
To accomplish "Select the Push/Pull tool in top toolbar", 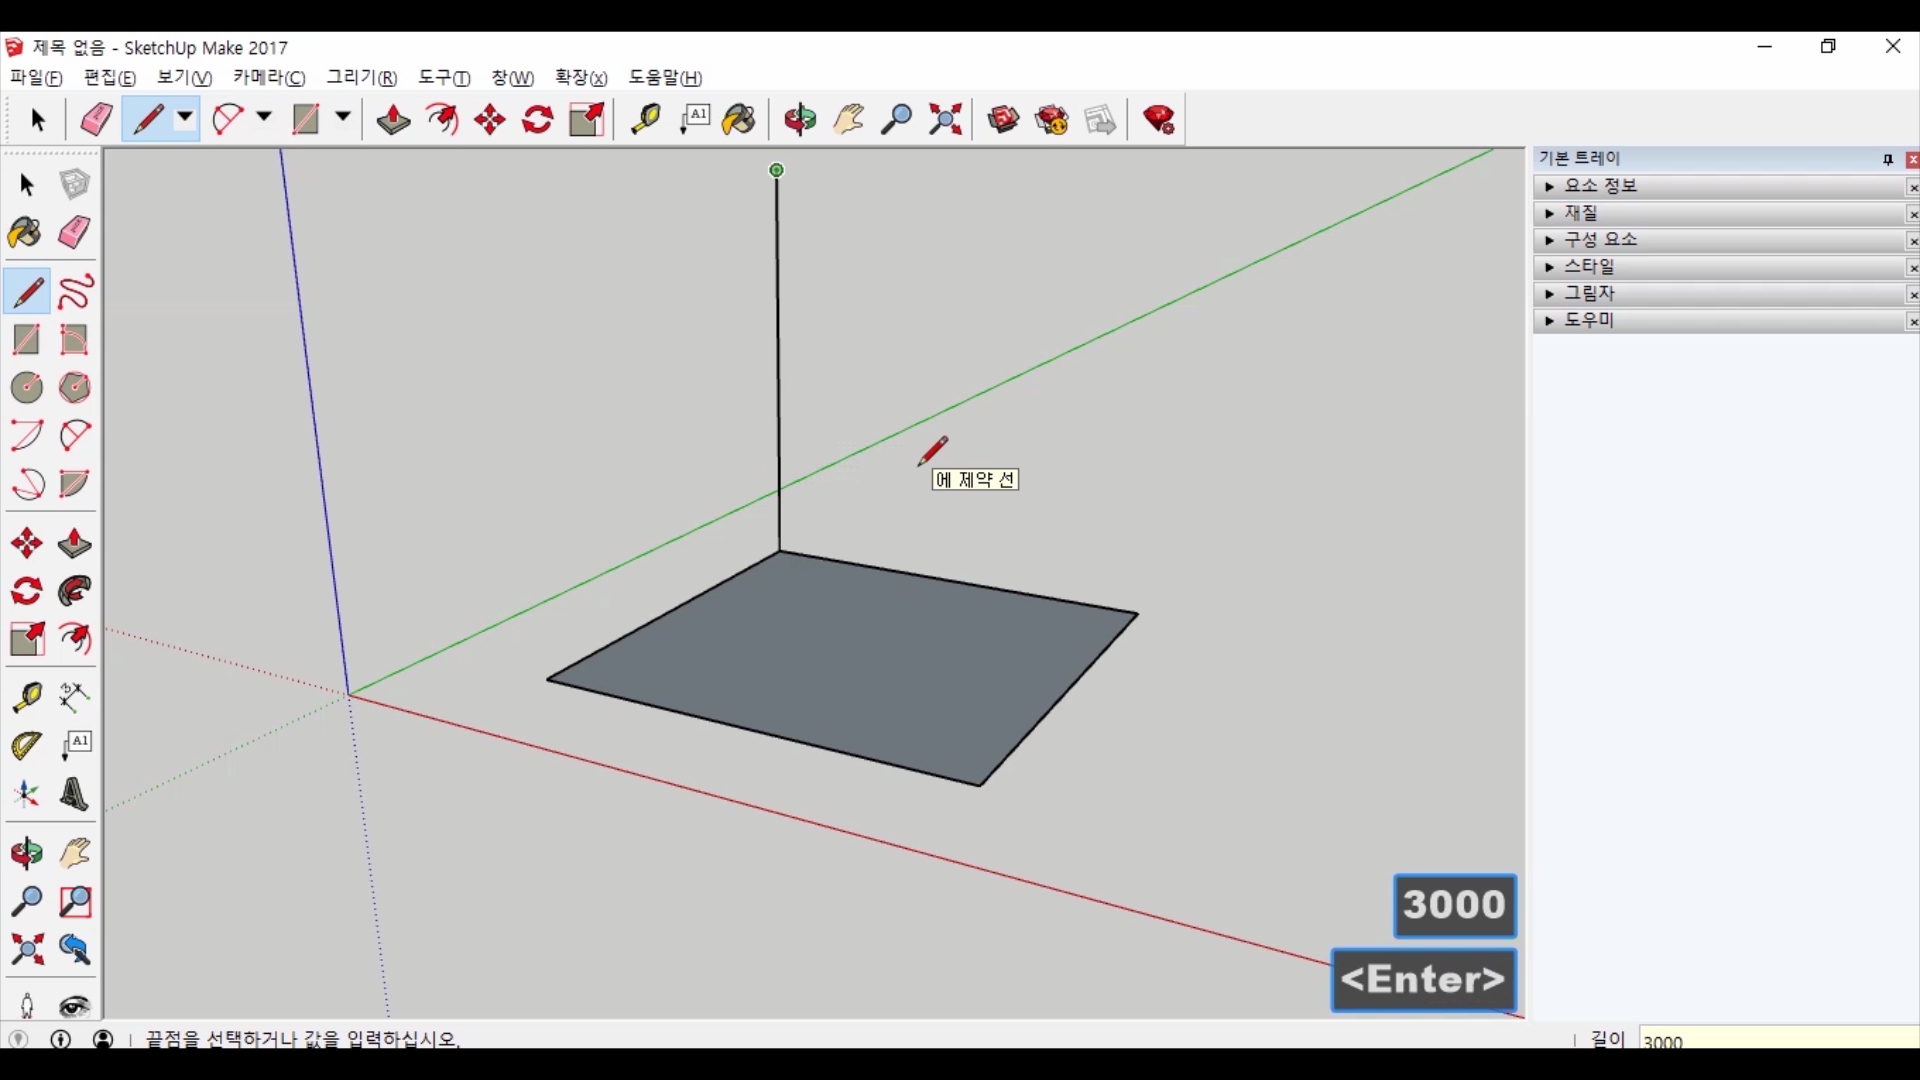I will [x=393, y=120].
